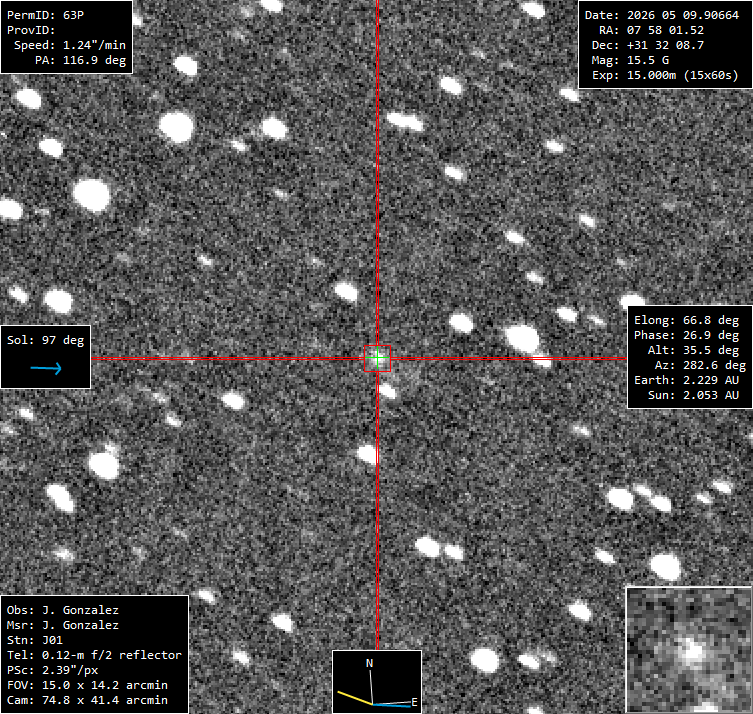Image resolution: width=753 pixels, height=714 pixels.
Task: Click the 'Sun: 2.053 AU' line
Action: coord(693,395)
